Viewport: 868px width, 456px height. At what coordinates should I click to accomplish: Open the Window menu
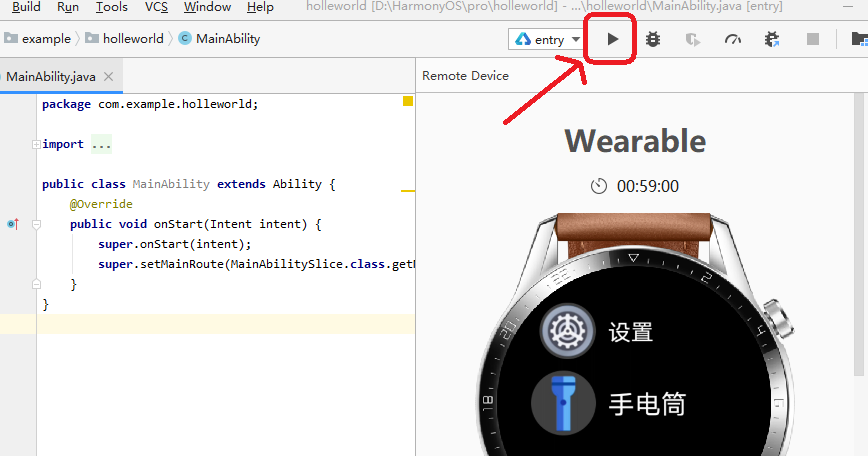(207, 7)
